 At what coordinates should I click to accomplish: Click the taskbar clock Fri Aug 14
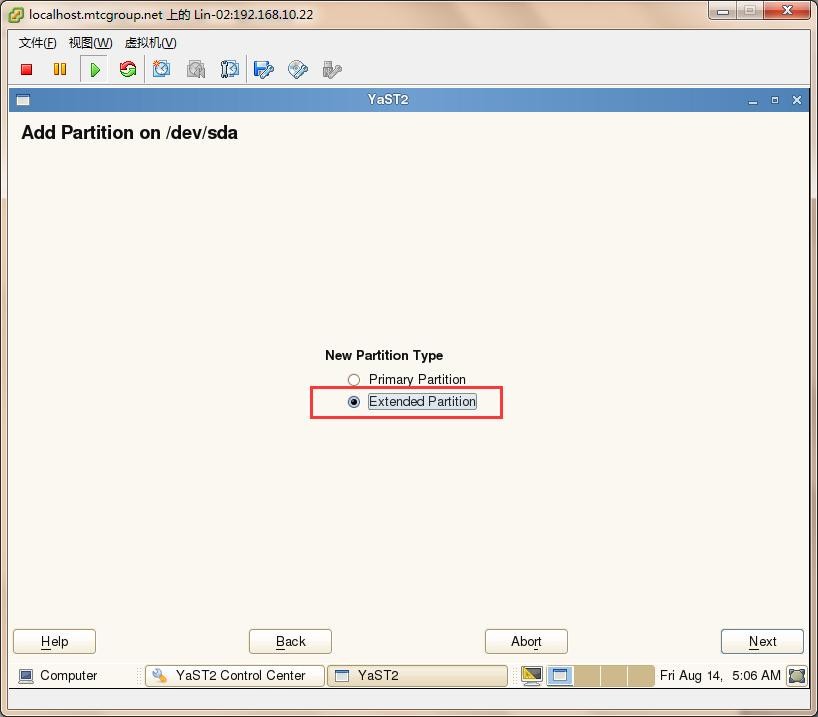[x=720, y=676]
